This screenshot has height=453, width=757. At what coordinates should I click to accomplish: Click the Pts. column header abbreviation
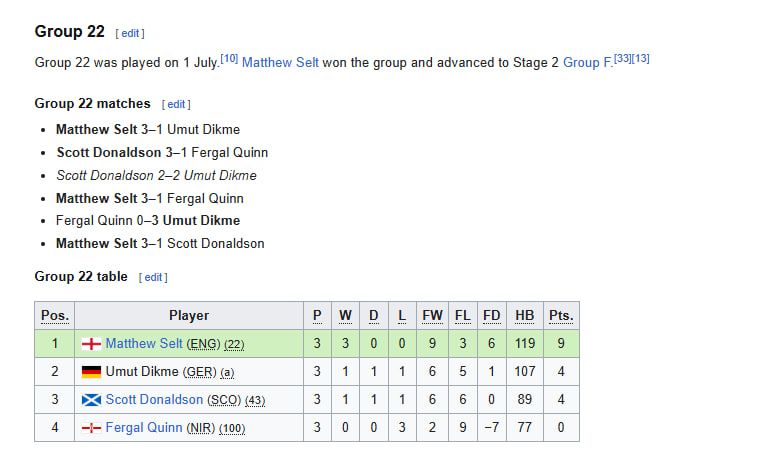tap(561, 316)
